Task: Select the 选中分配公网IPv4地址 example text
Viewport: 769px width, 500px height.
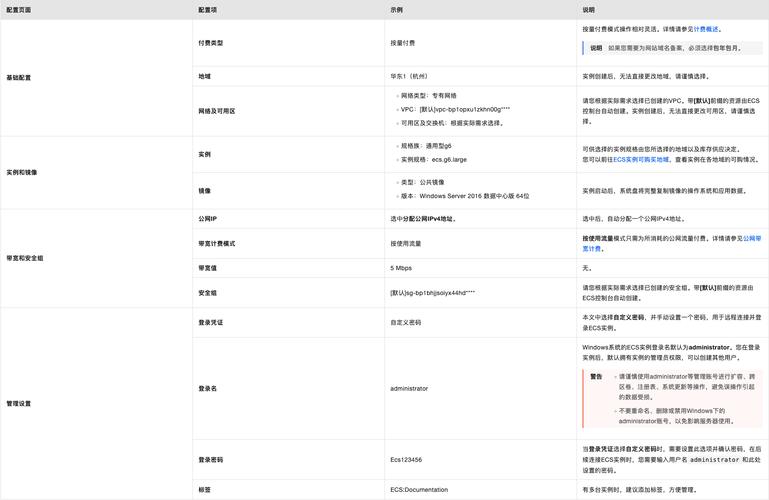Action: coord(424,219)
